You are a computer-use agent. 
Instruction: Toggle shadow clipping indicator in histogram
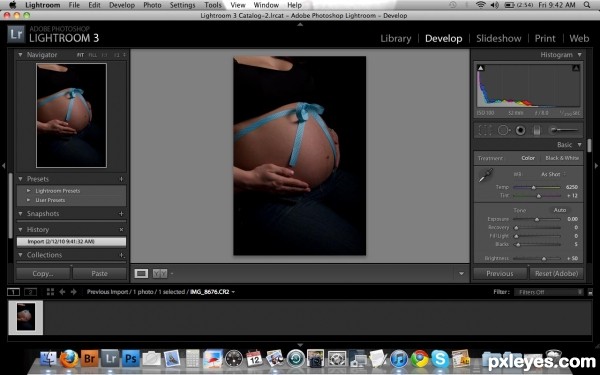[481, 68]
